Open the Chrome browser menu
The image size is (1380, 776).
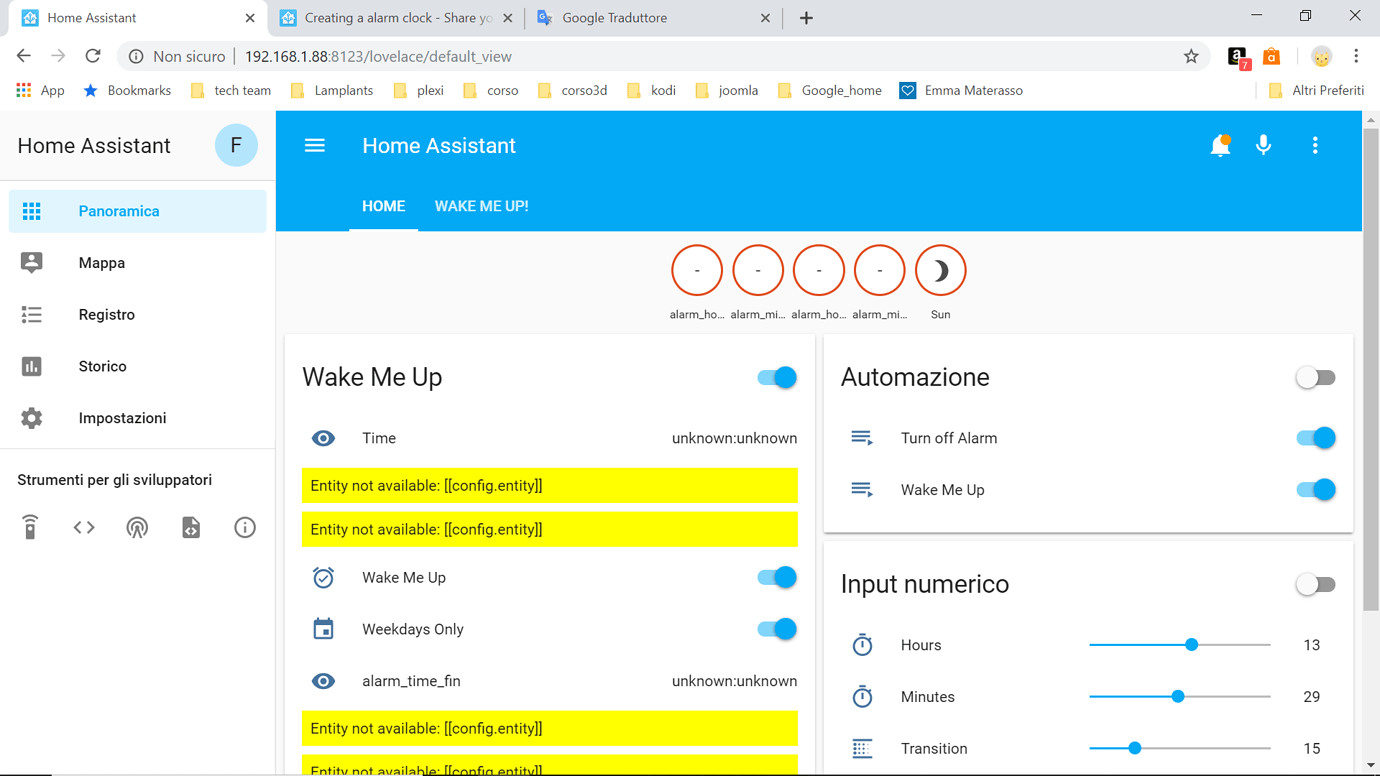pos(1356,56)
